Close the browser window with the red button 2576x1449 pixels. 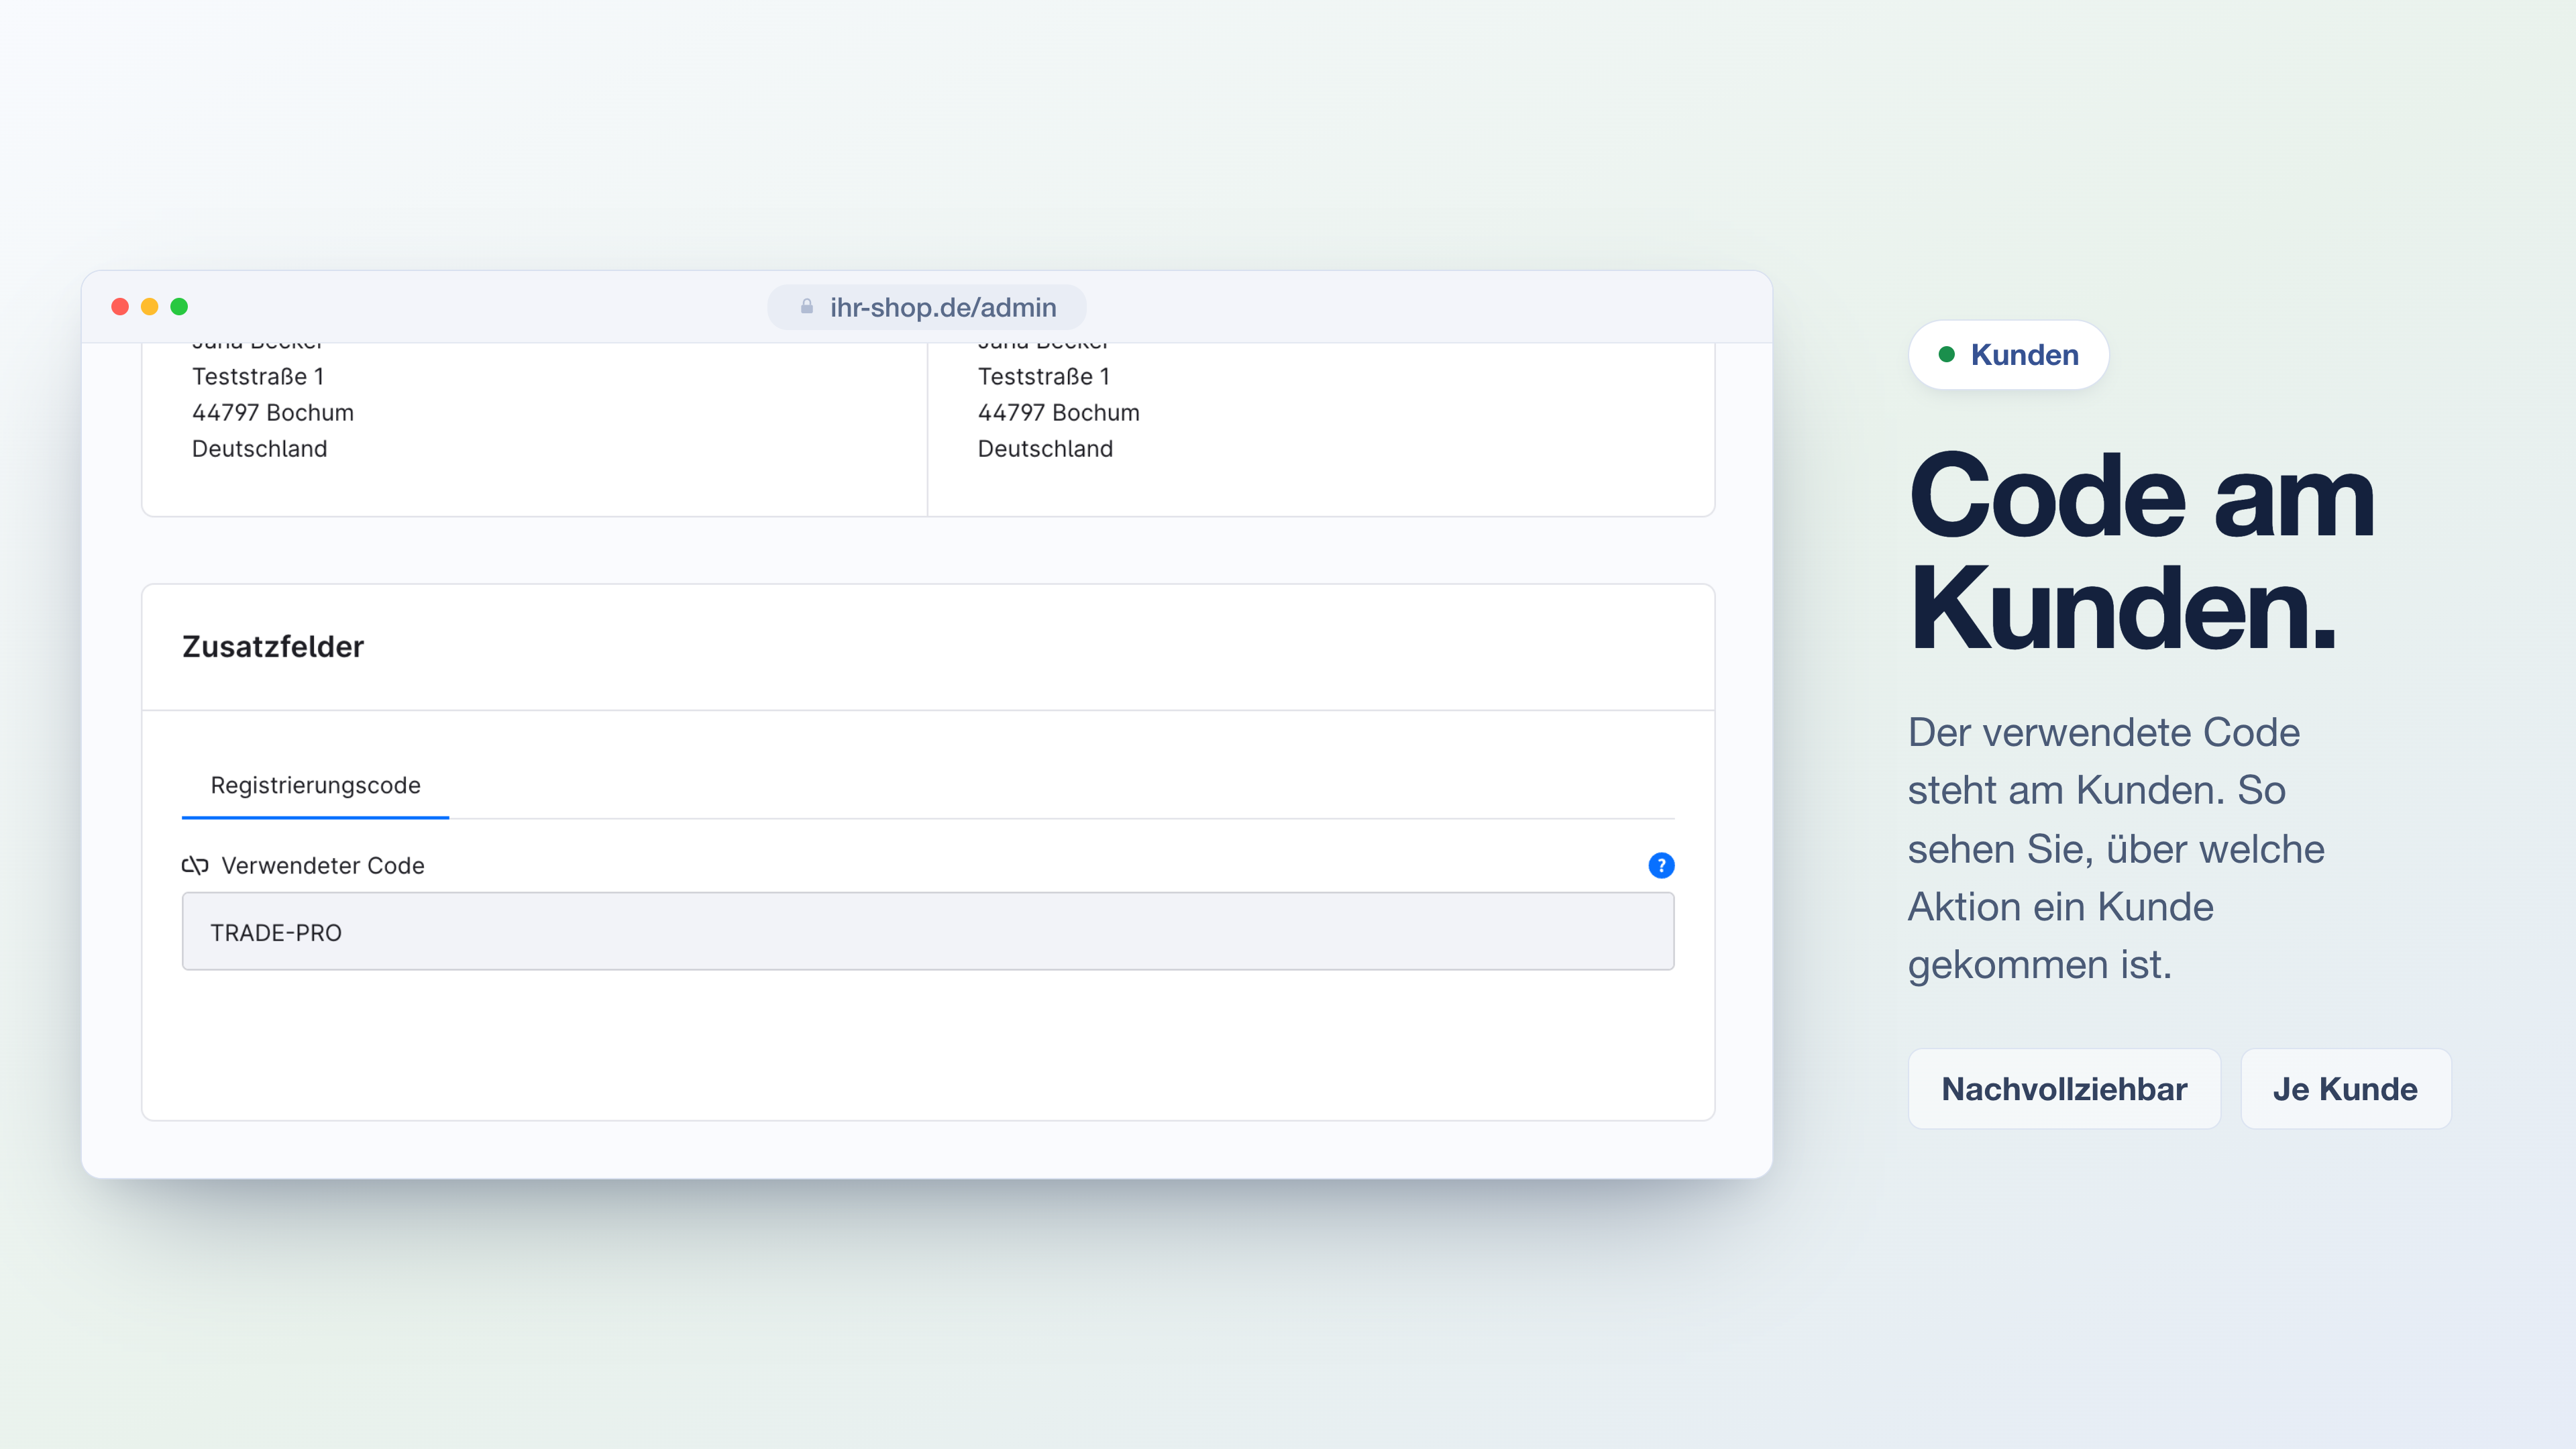[120, 307]
